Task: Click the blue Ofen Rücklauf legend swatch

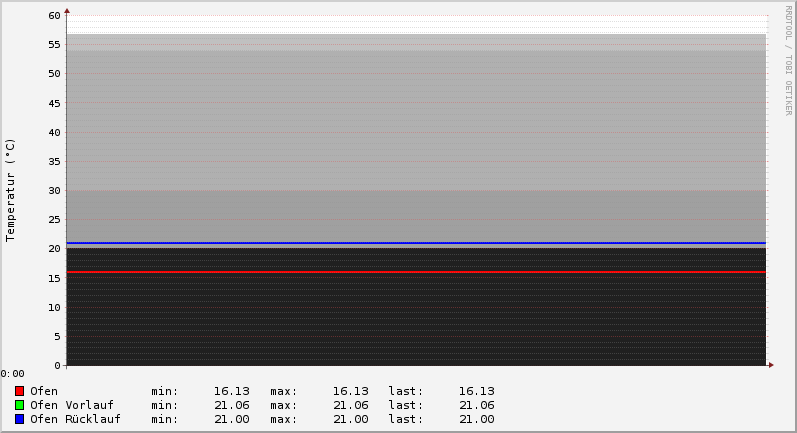Action: (x=19, y=419)
